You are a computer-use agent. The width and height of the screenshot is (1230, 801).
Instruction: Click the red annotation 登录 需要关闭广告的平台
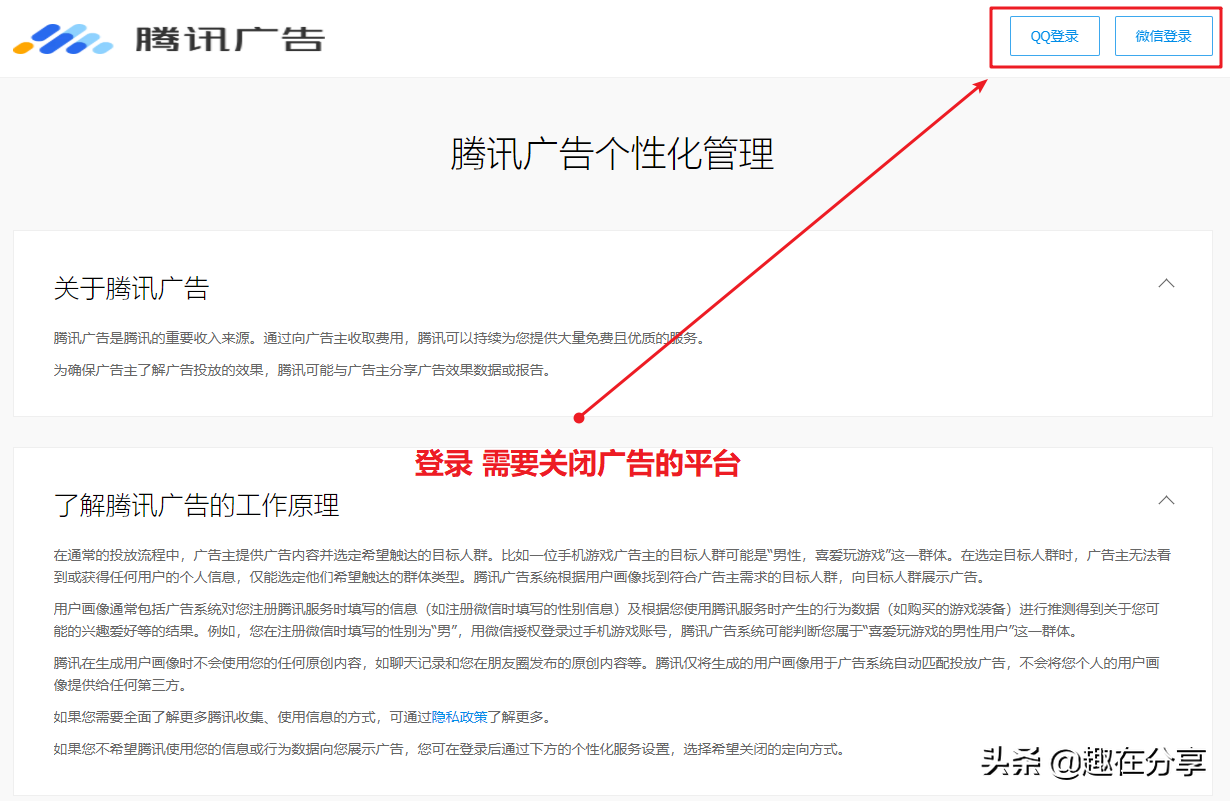click(x=576, y=464)
